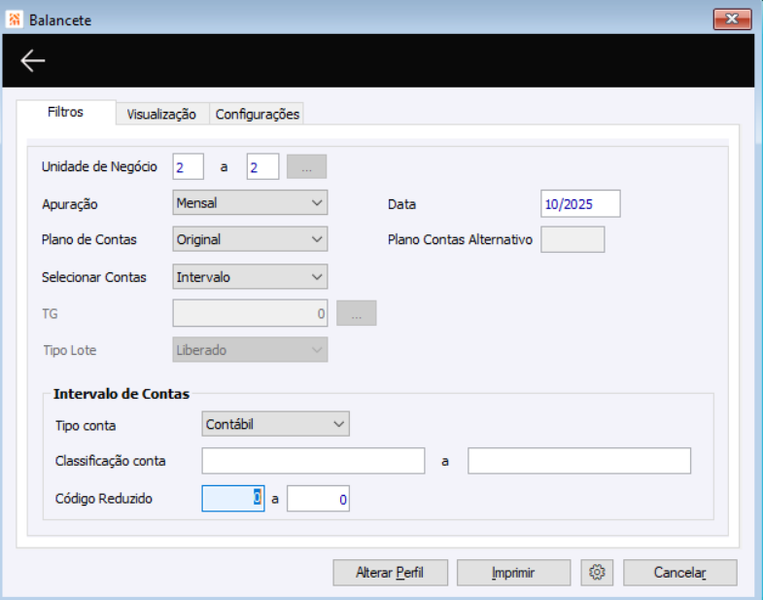The image size is (763, 600).
Task: Click the Data label
Action: pyautogui.click(x=401, y=204)
